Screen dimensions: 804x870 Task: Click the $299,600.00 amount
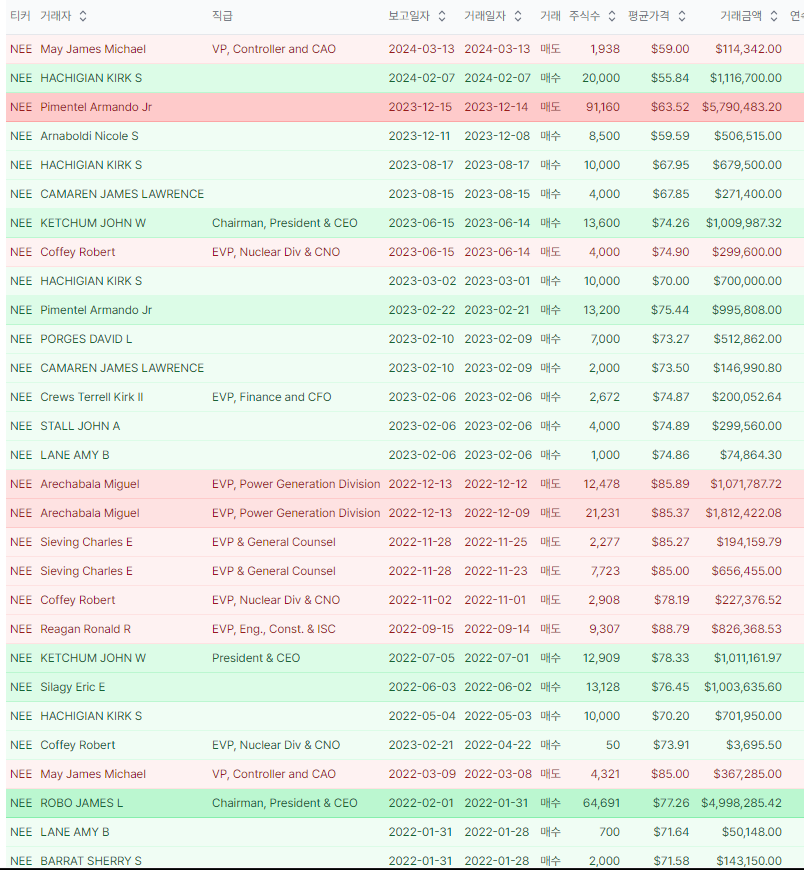(x=747, y=252)
